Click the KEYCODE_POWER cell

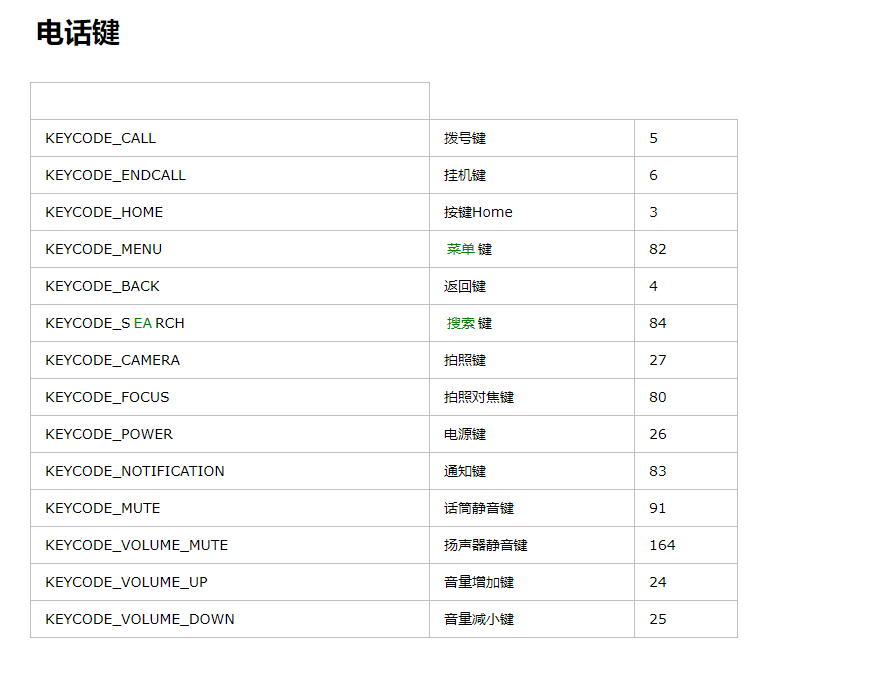click(x=230, y=434)
